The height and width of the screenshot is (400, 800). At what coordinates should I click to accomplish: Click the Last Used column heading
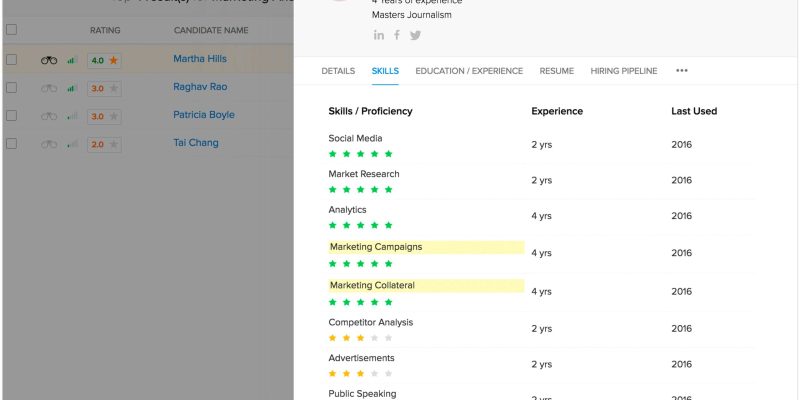pyautogui.click(x=694, y=111)
